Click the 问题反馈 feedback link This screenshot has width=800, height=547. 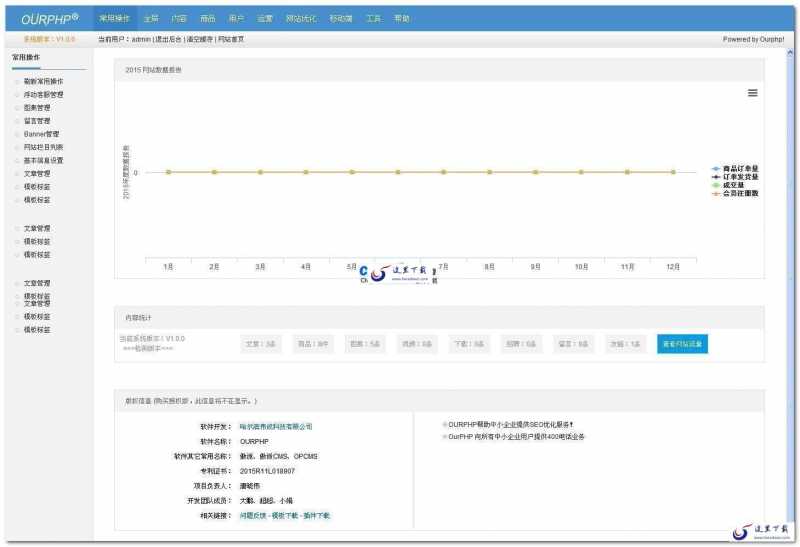tap(253, 515)
